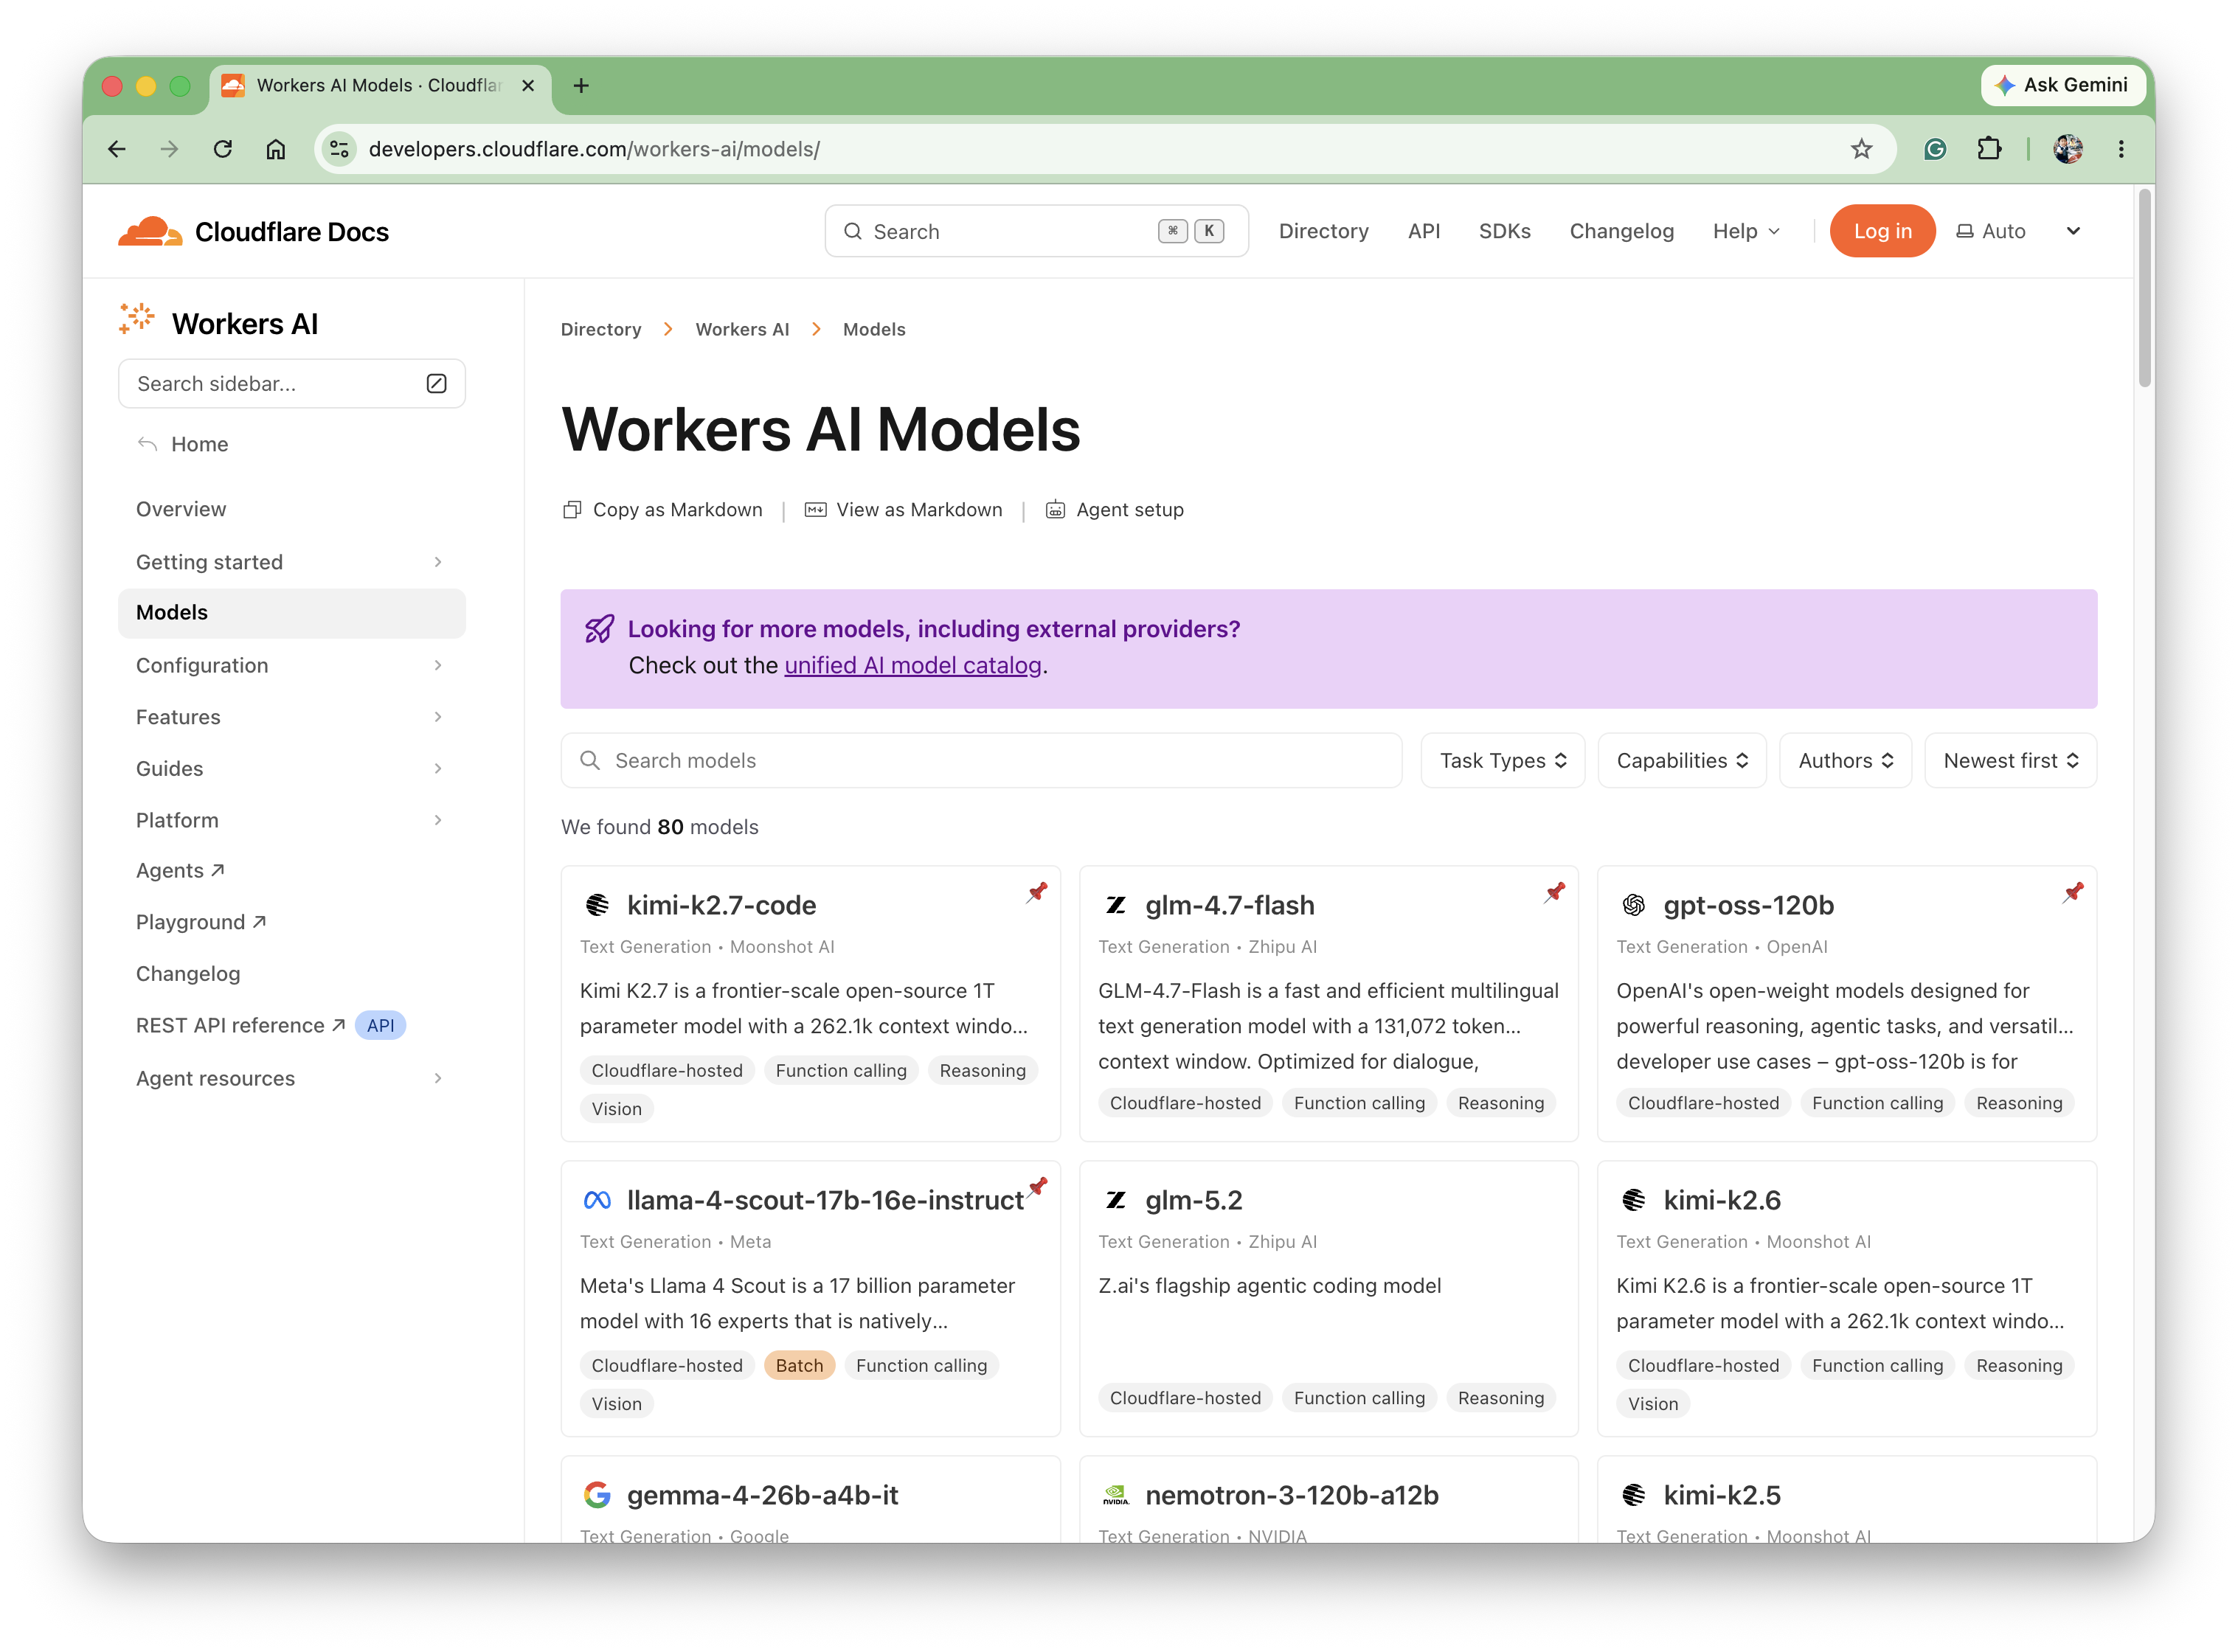Image resolution: width=2238 pixels, height=1652 pixels.
Task: Open API in the top navigation
Action: (1424, 231)
